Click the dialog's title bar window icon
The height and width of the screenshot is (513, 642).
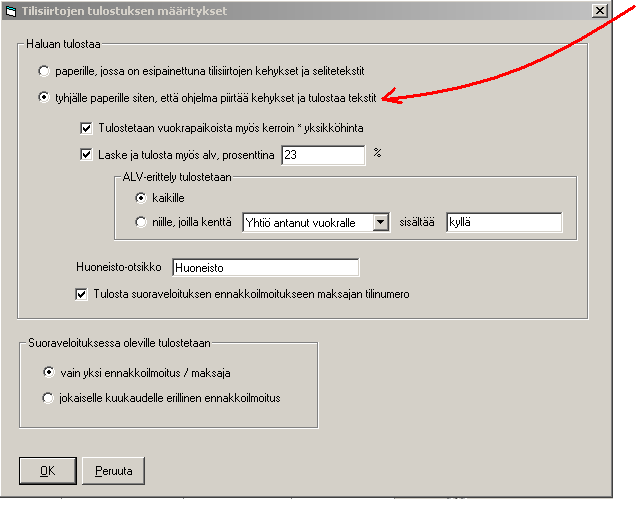pos(10,11)
